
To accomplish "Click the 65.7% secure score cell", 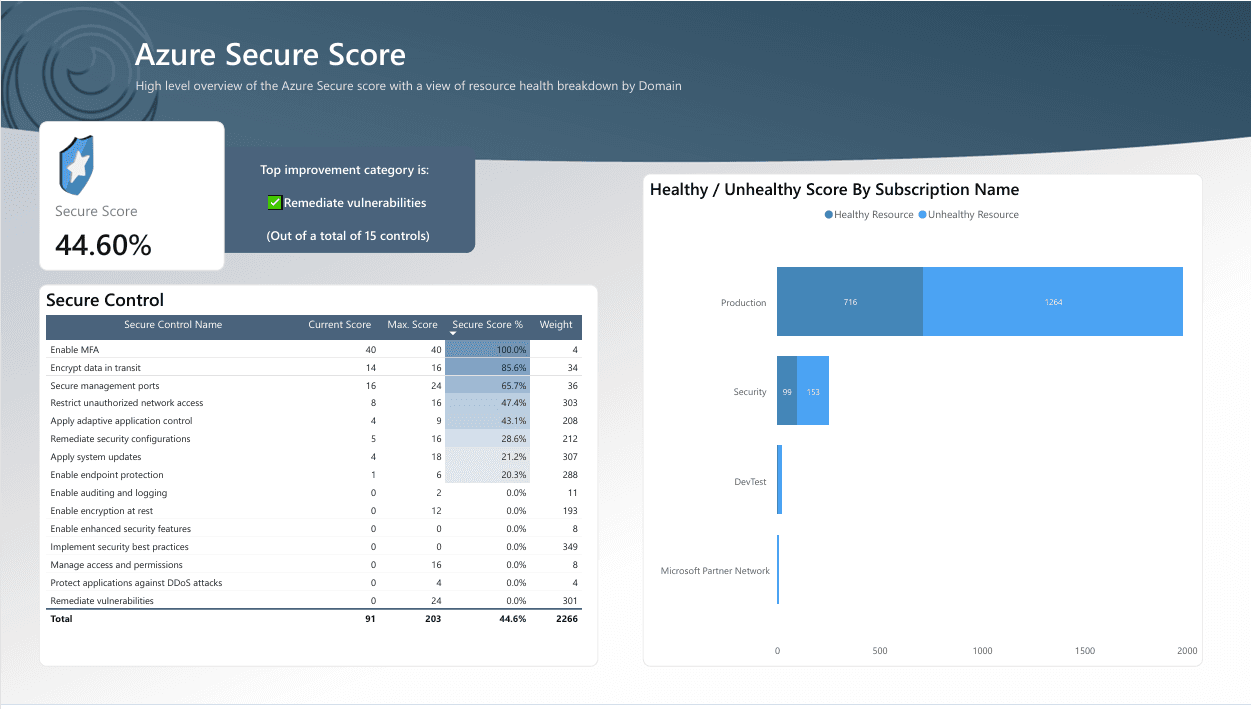I will click(x=487, y=386).
